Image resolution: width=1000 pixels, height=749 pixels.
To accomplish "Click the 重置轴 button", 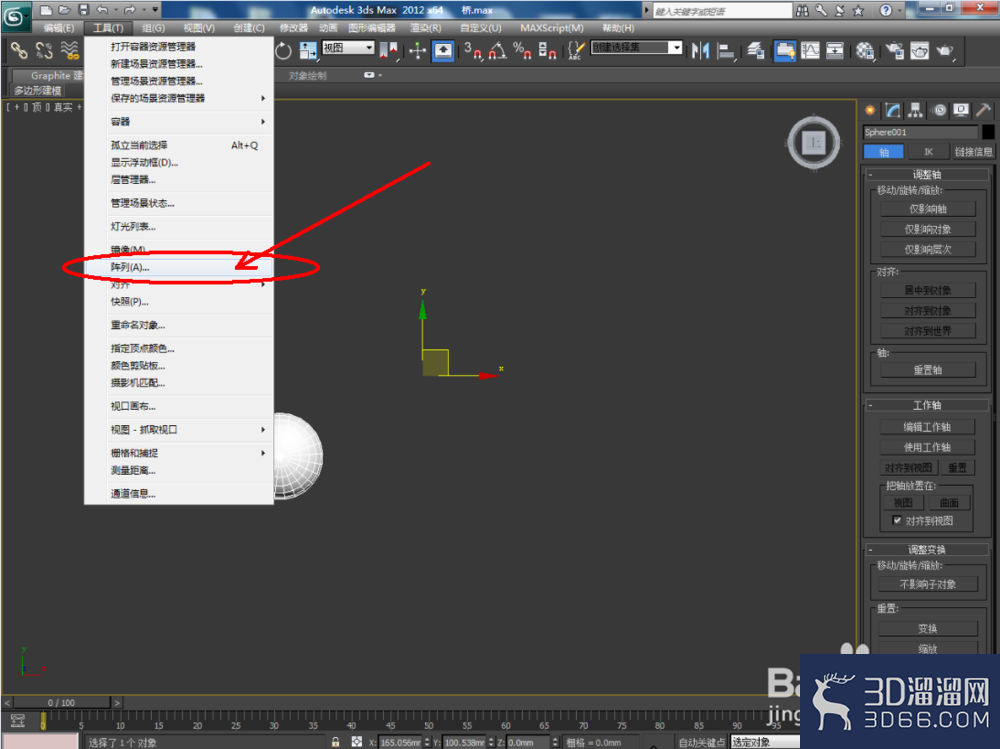I will [927, 370].
